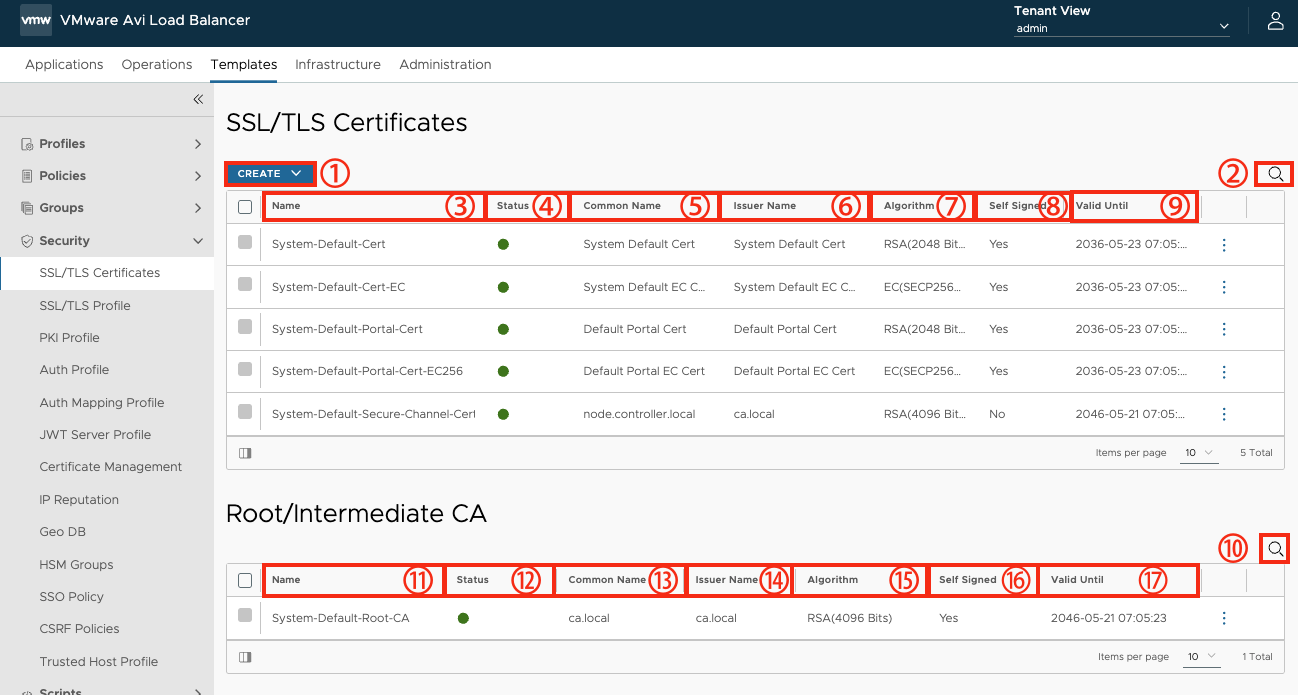This screenshot has width=1298, height=695.
Task: Click RSA(4096 Bits) algorithm cell of Root CA
Action: (x=849, y=618)
